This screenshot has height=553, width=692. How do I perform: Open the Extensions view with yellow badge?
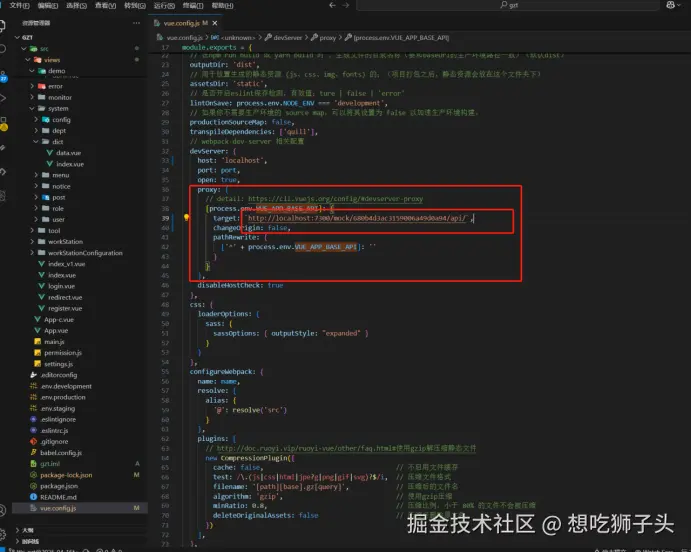tap(3, 124)
